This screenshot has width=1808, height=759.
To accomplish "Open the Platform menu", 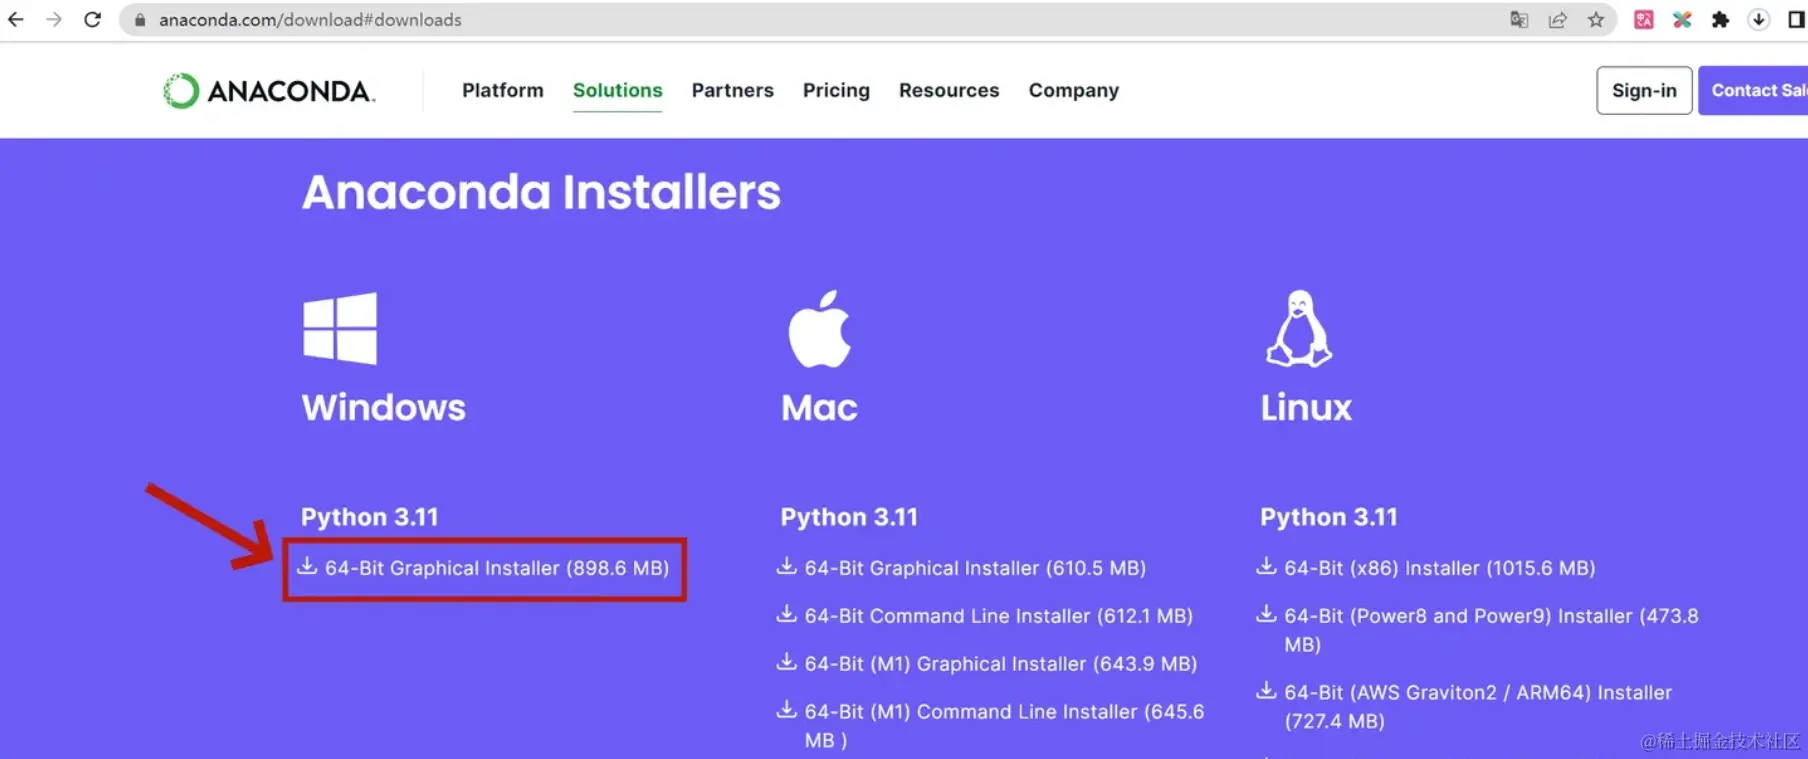I will tap(503, 90).
